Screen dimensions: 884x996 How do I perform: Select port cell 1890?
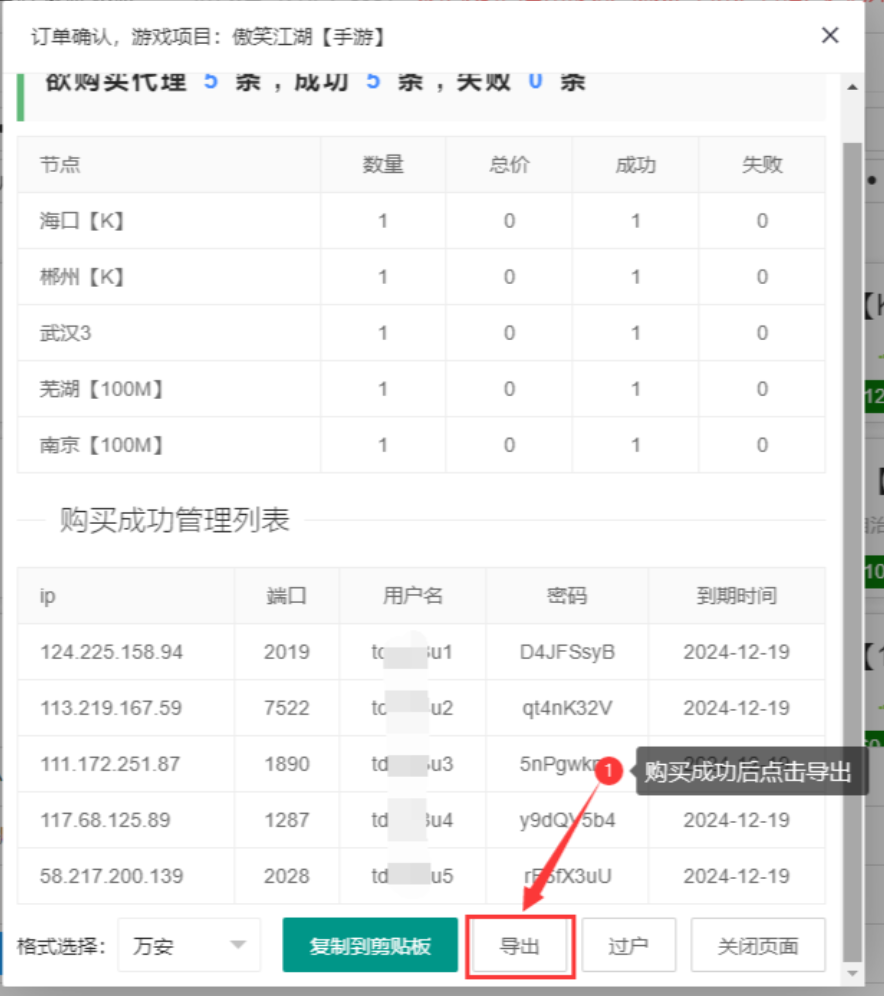pyautogui.click(x=286, y=764)
